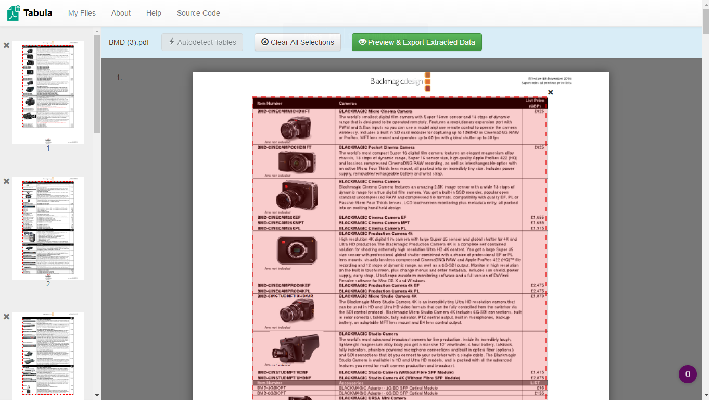Click the BMD (3).pdf file name
709x401 pixels.
pyautogui.click(x=128, y=42)
